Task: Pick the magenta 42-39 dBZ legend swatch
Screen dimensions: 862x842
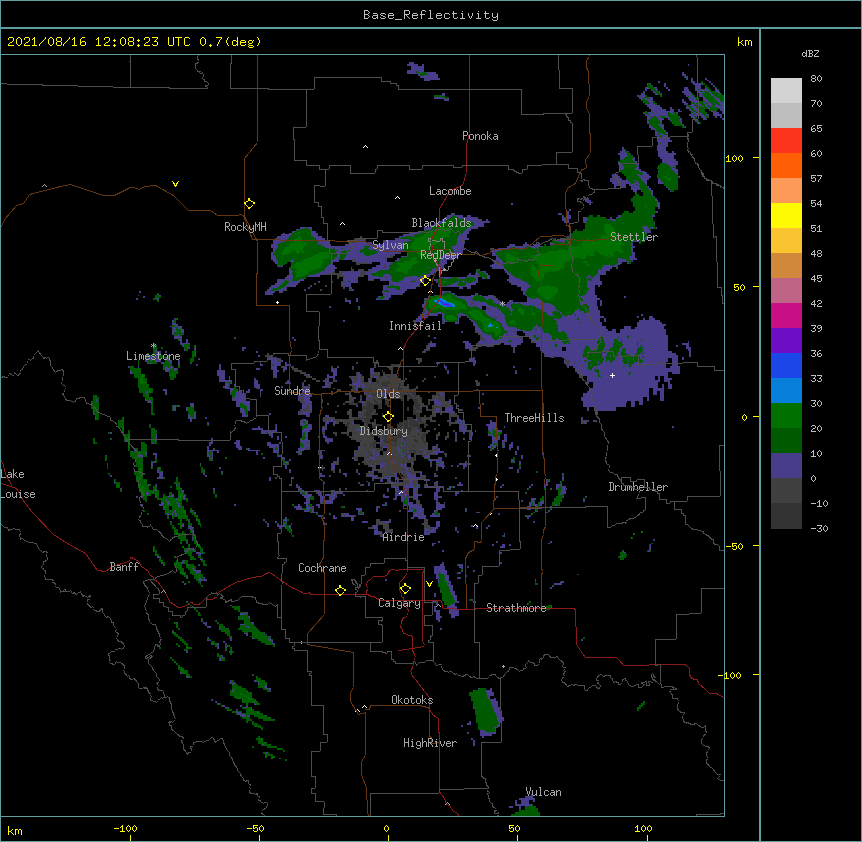Action: (x=786, y=315)
